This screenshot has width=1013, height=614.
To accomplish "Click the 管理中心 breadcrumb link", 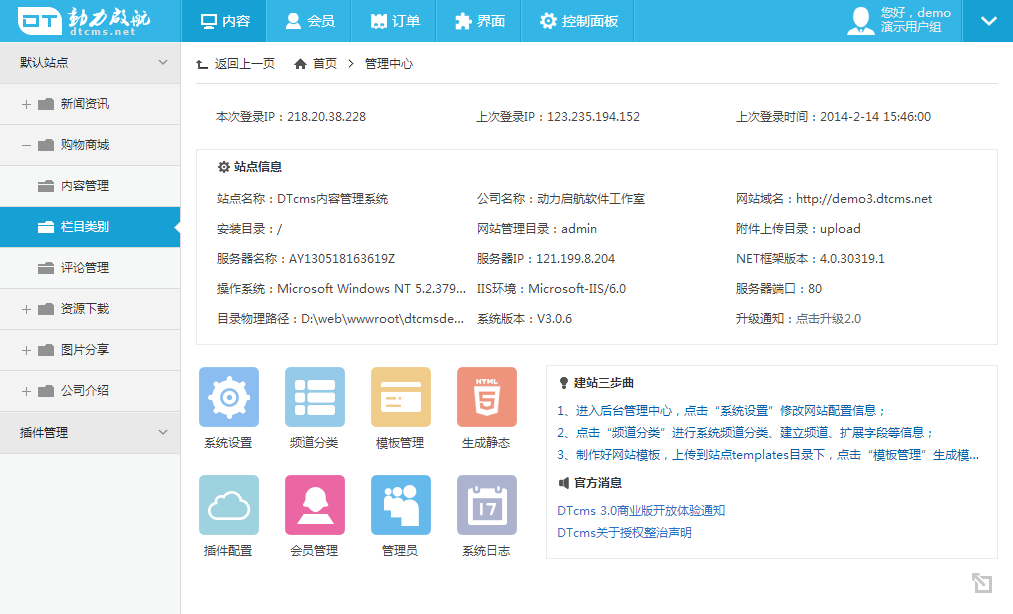I will 389,63.
